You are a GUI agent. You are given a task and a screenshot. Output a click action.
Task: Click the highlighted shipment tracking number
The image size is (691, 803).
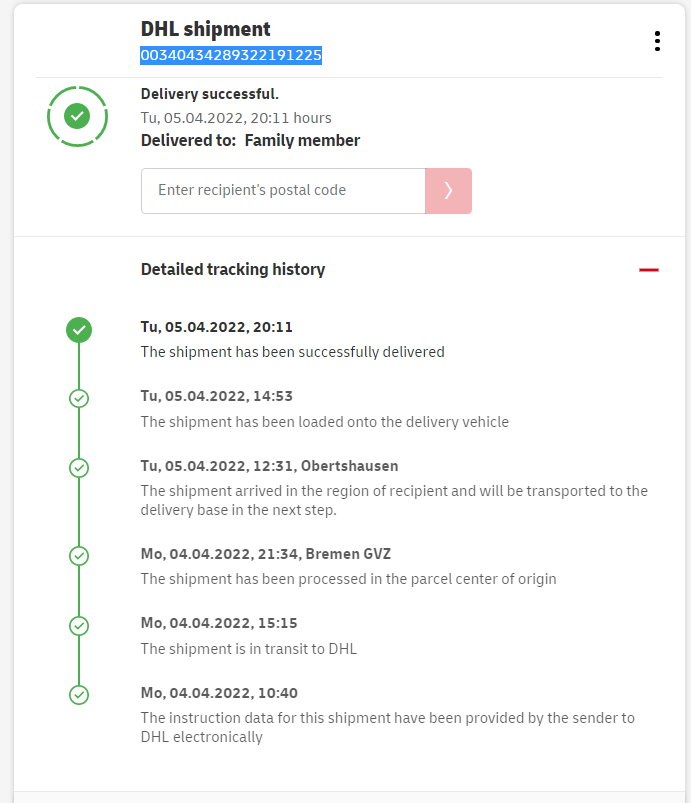point(231,56)
